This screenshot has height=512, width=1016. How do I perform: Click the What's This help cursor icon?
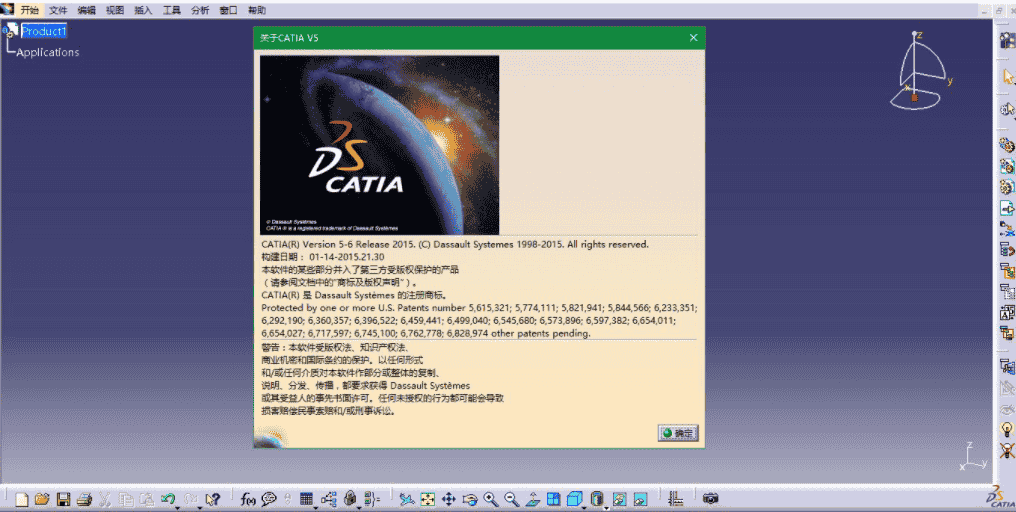(x=212, y=498)
